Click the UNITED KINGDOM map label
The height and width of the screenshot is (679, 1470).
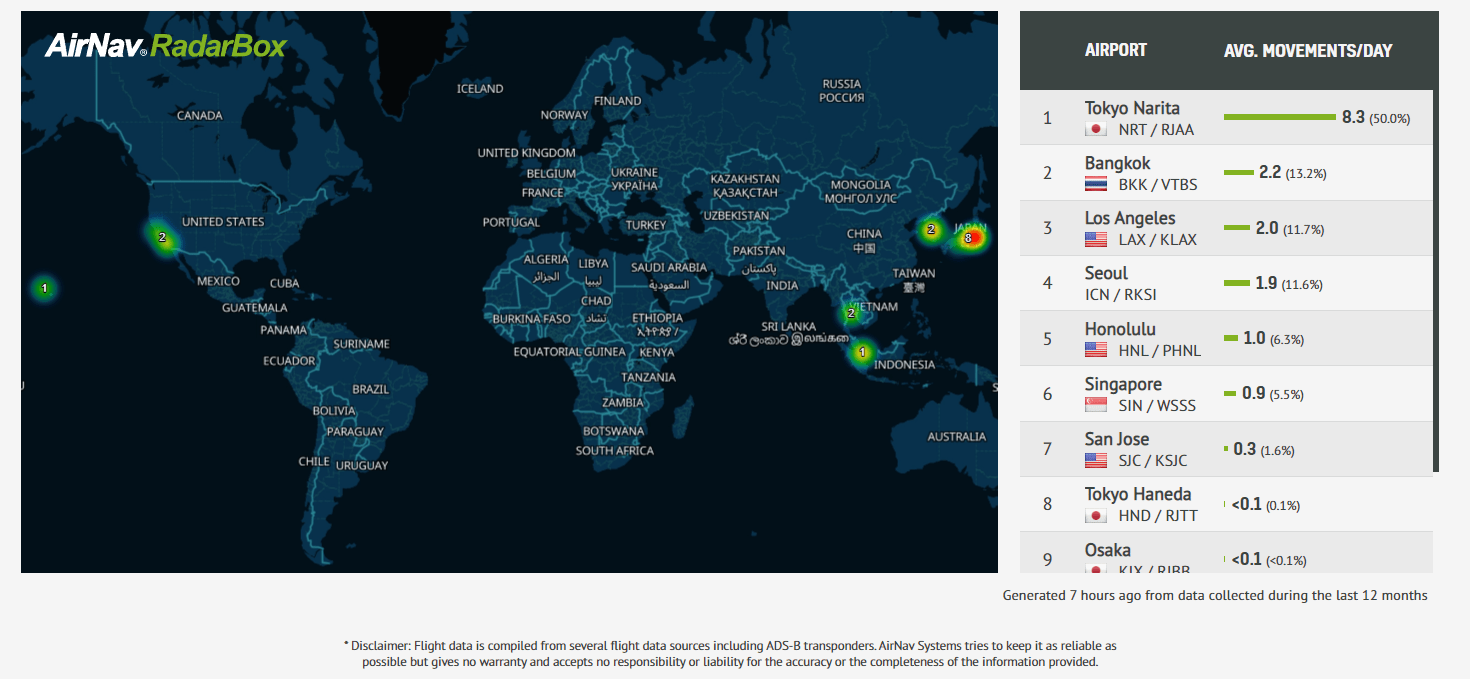[x=527, y=153]
